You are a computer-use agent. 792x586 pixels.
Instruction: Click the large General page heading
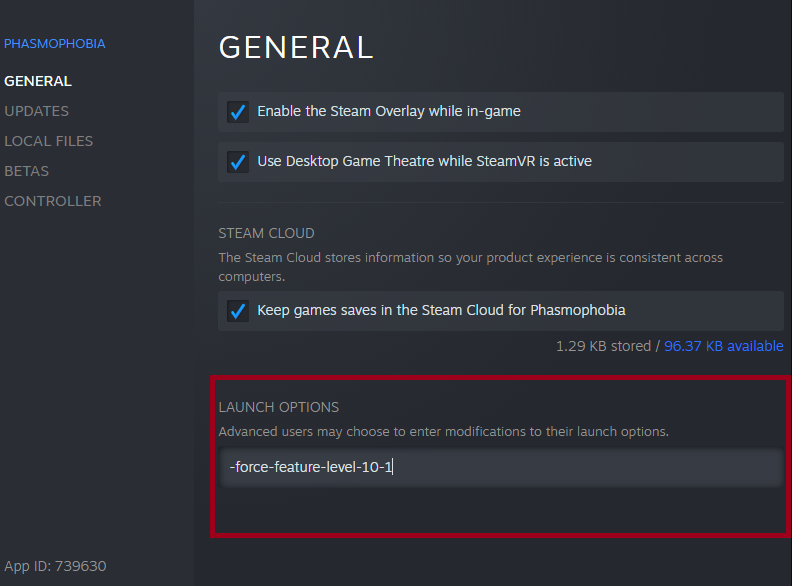296,47
